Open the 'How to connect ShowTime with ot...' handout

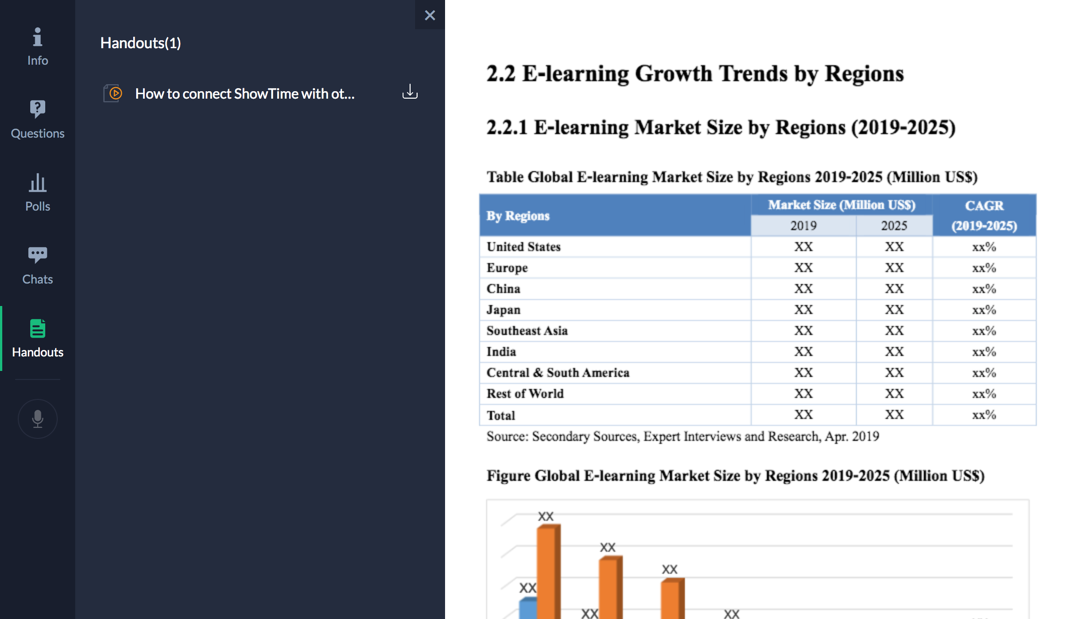245,94
